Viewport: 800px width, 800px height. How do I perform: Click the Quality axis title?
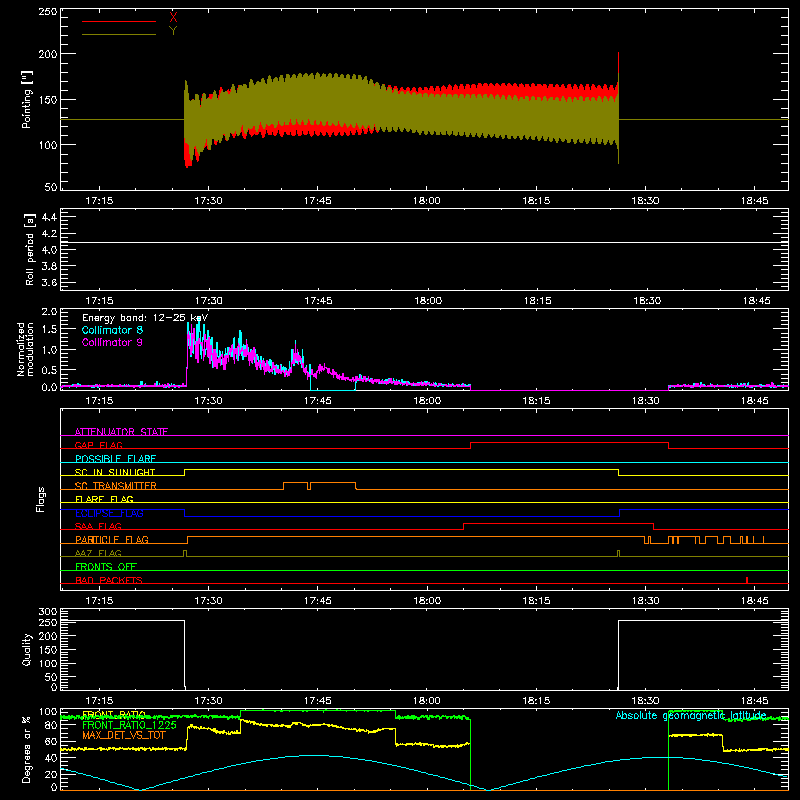coord(27,649)
